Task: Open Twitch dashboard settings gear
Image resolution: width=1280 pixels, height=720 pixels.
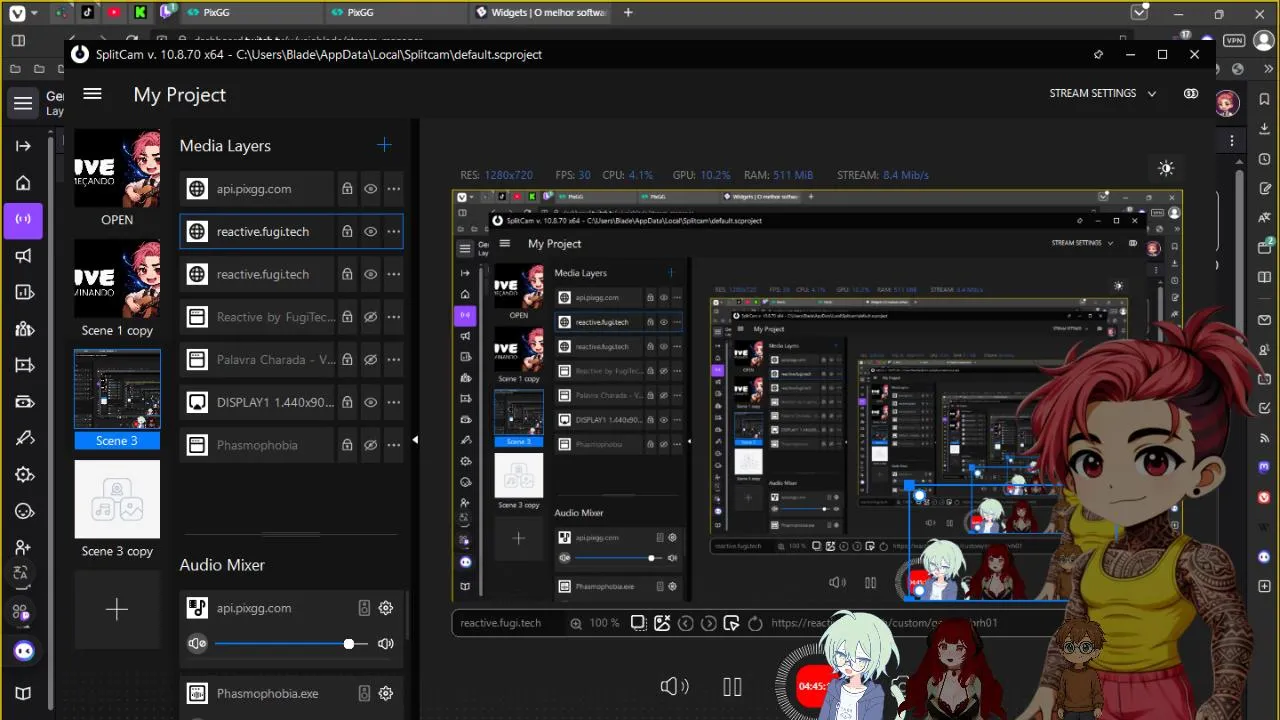Action: coord(24,475)
